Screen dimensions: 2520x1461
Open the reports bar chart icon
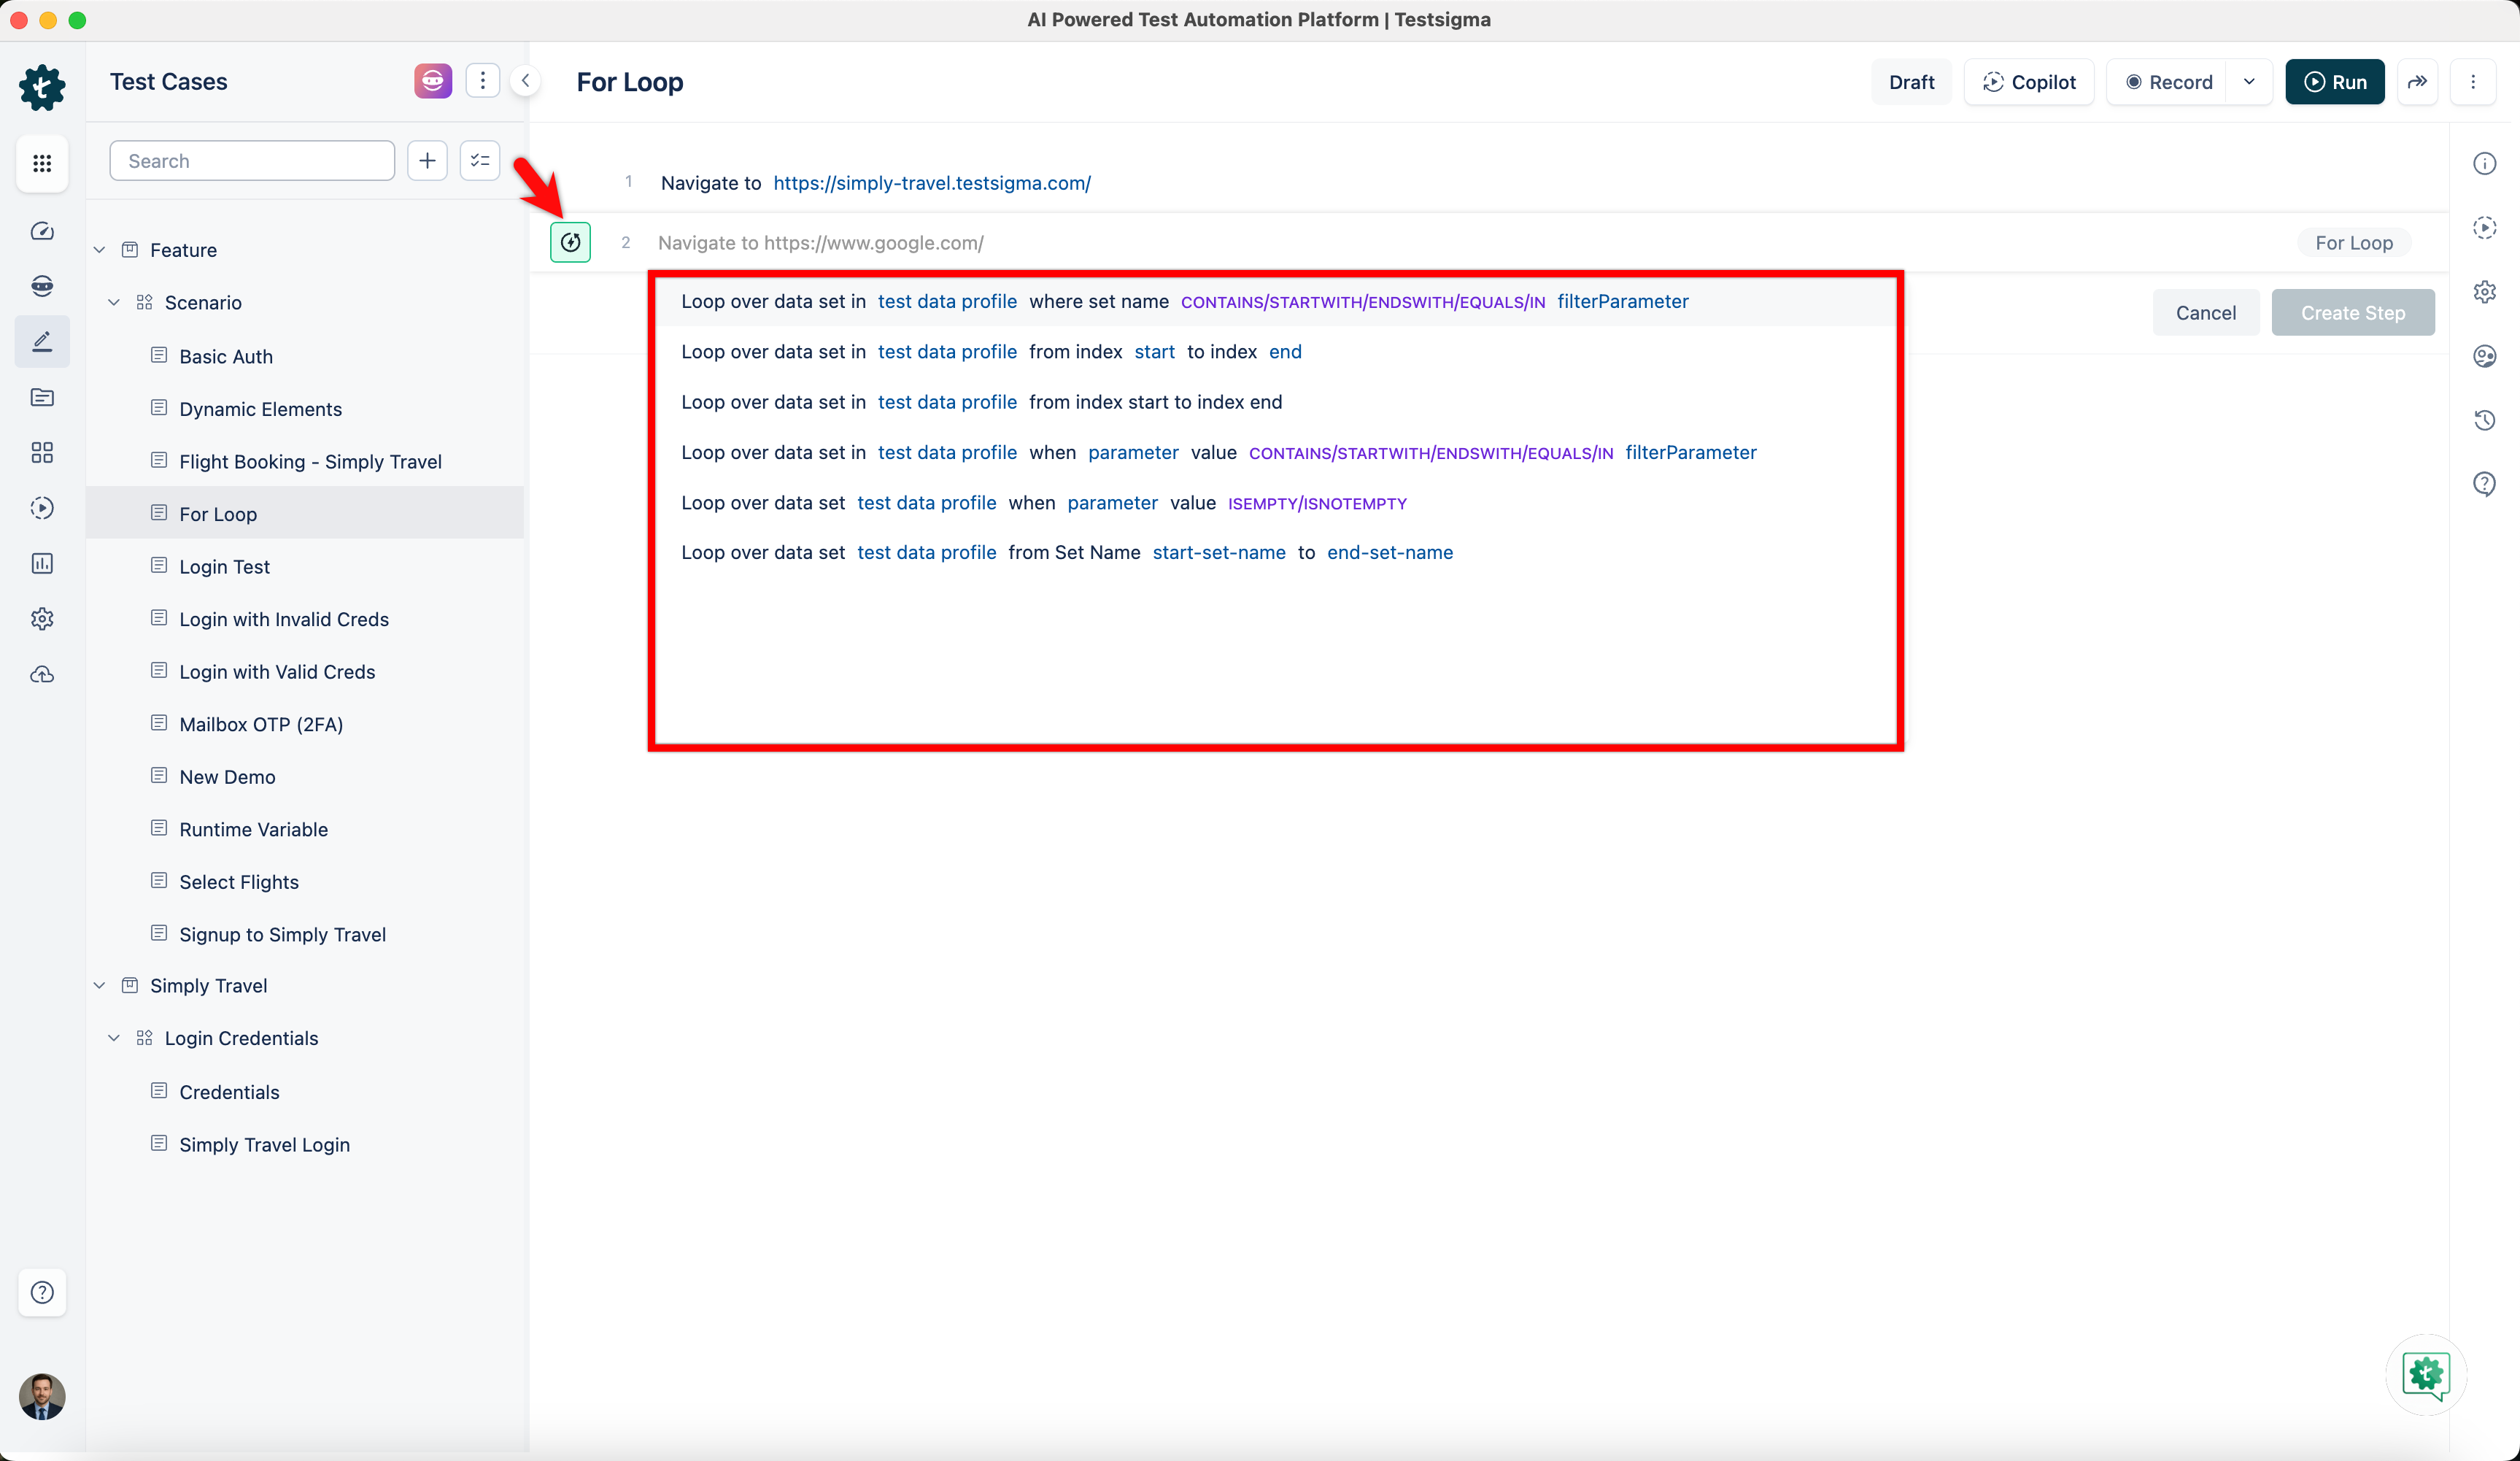[x=42, y=563]
